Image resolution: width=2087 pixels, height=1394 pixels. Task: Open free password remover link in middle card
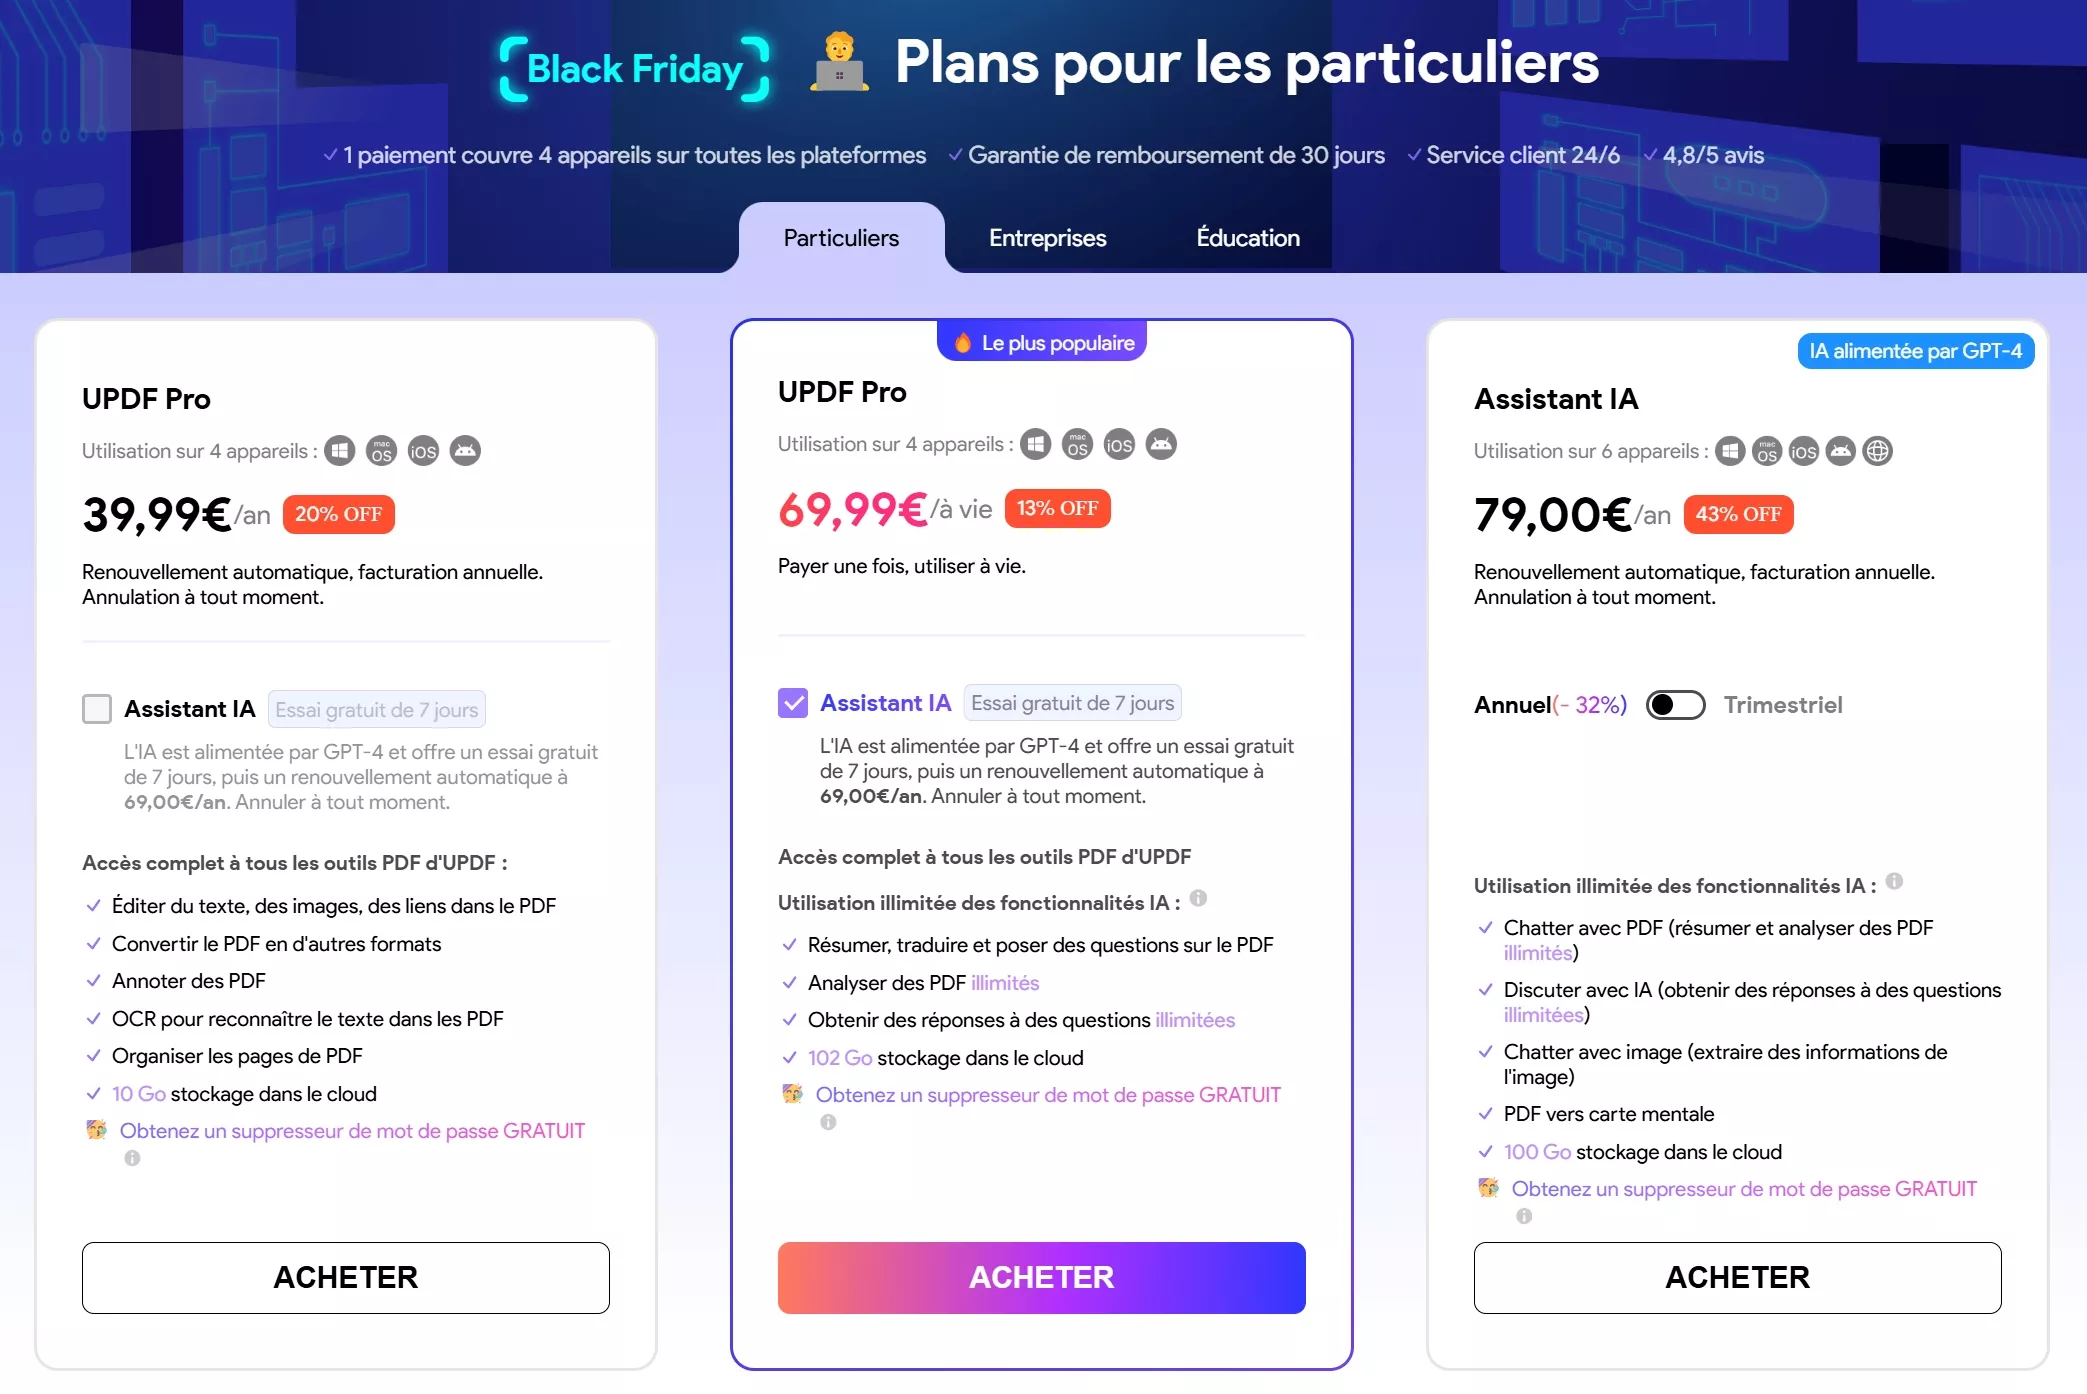pos(1047,1095)
